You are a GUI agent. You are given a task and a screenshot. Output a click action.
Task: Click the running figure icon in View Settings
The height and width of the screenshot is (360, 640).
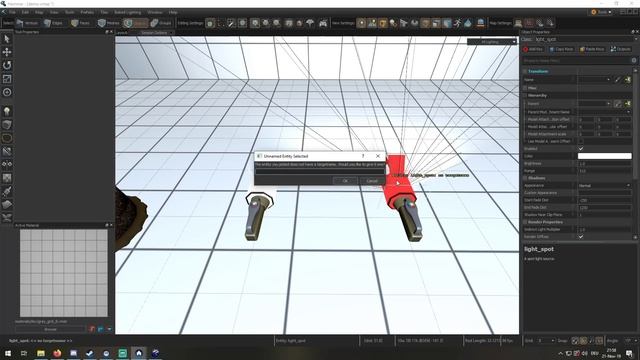click(x=458, y=23)
